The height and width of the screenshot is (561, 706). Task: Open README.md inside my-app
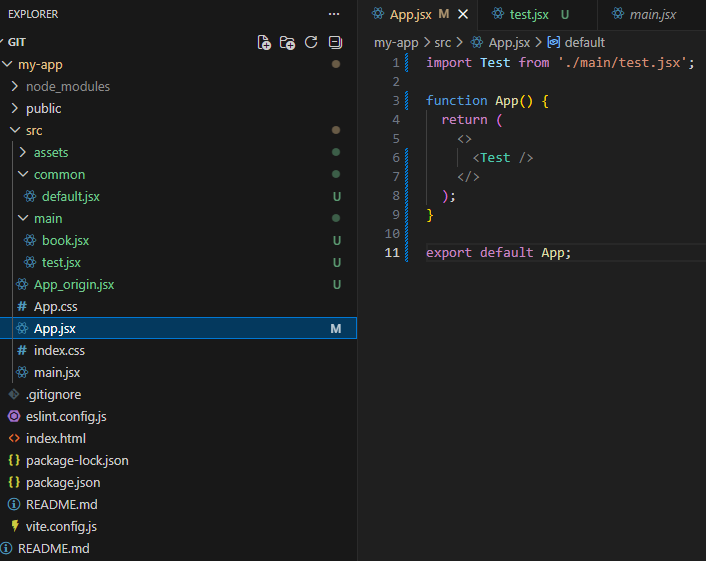pyautogui.click(x=61, y=504)
